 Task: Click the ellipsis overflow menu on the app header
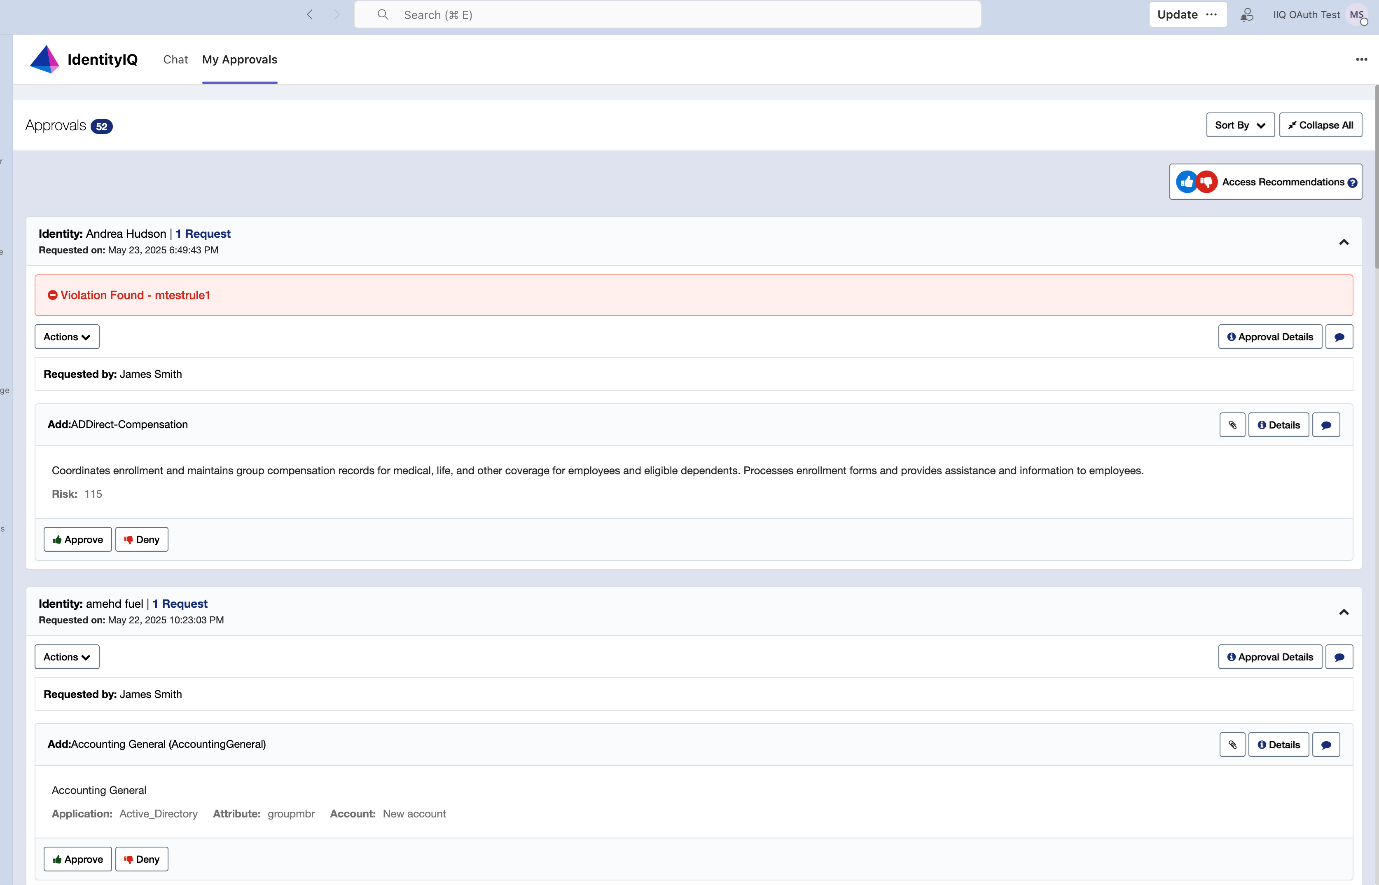point(1361,59)
